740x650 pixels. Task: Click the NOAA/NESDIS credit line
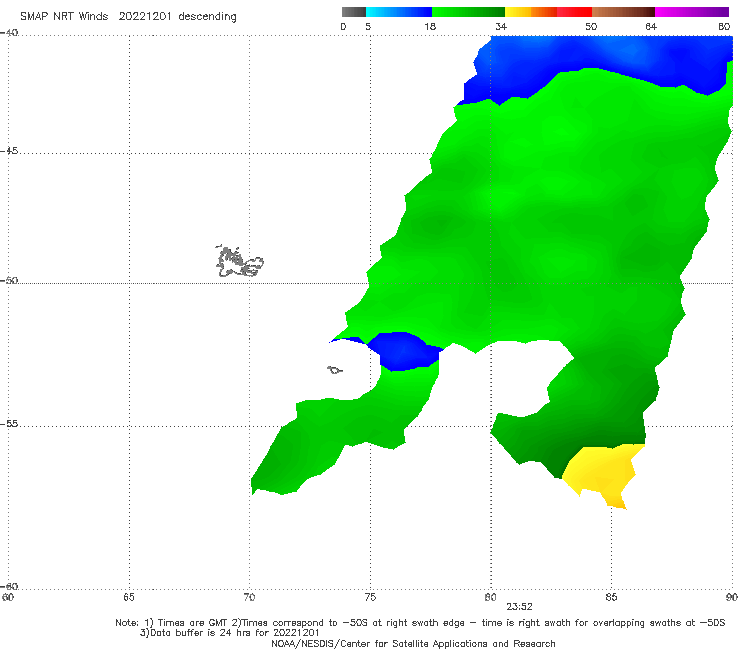tap(413, 643)
